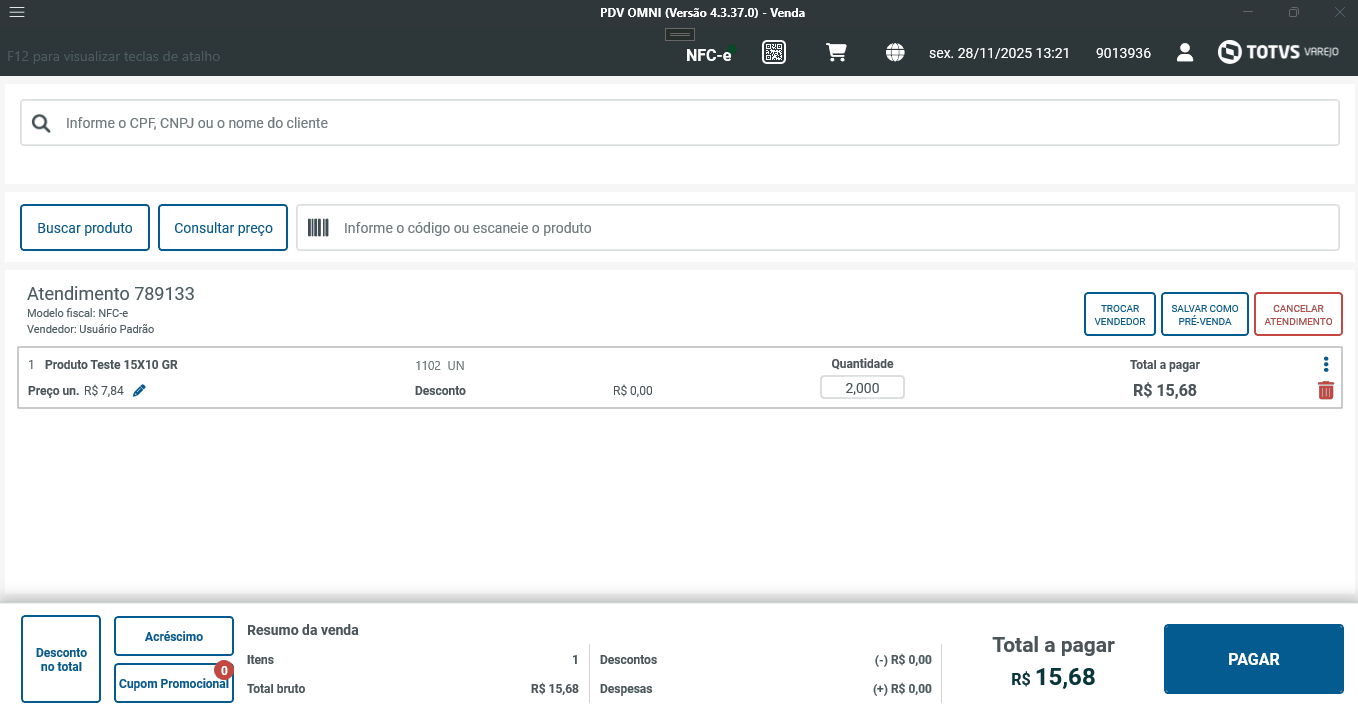Click Acréscimo button
Image resolution: width=1358 pixels, height=714 pixels.
[x=174, y=636]
